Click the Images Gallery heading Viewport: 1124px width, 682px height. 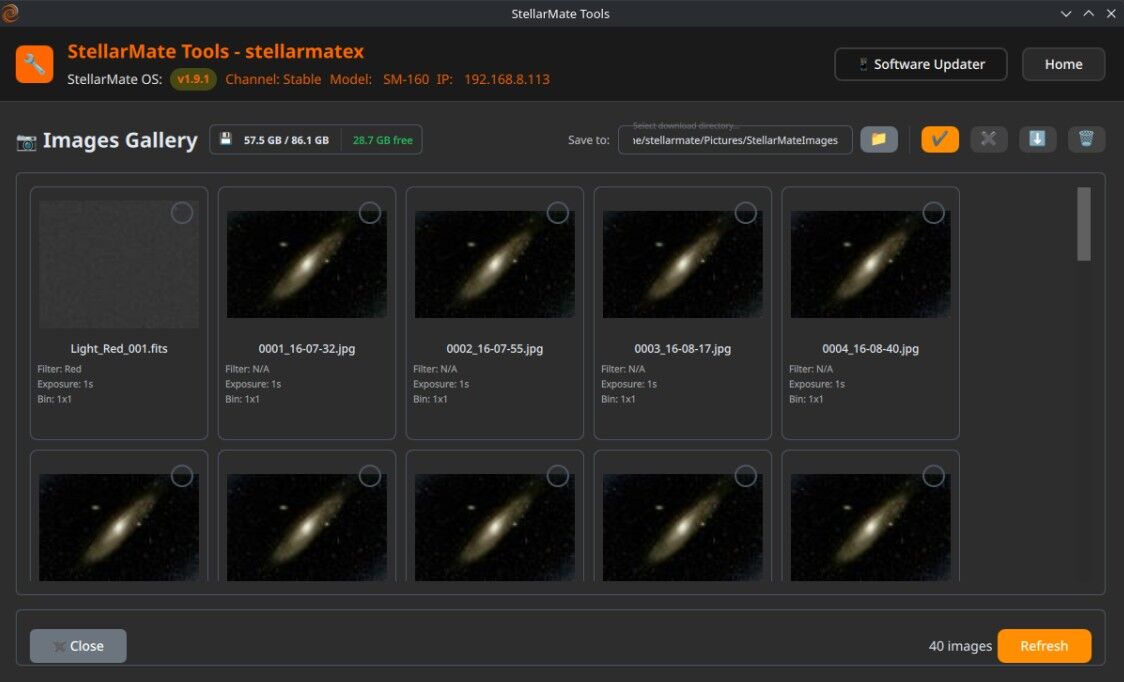[x=120, y=140]
